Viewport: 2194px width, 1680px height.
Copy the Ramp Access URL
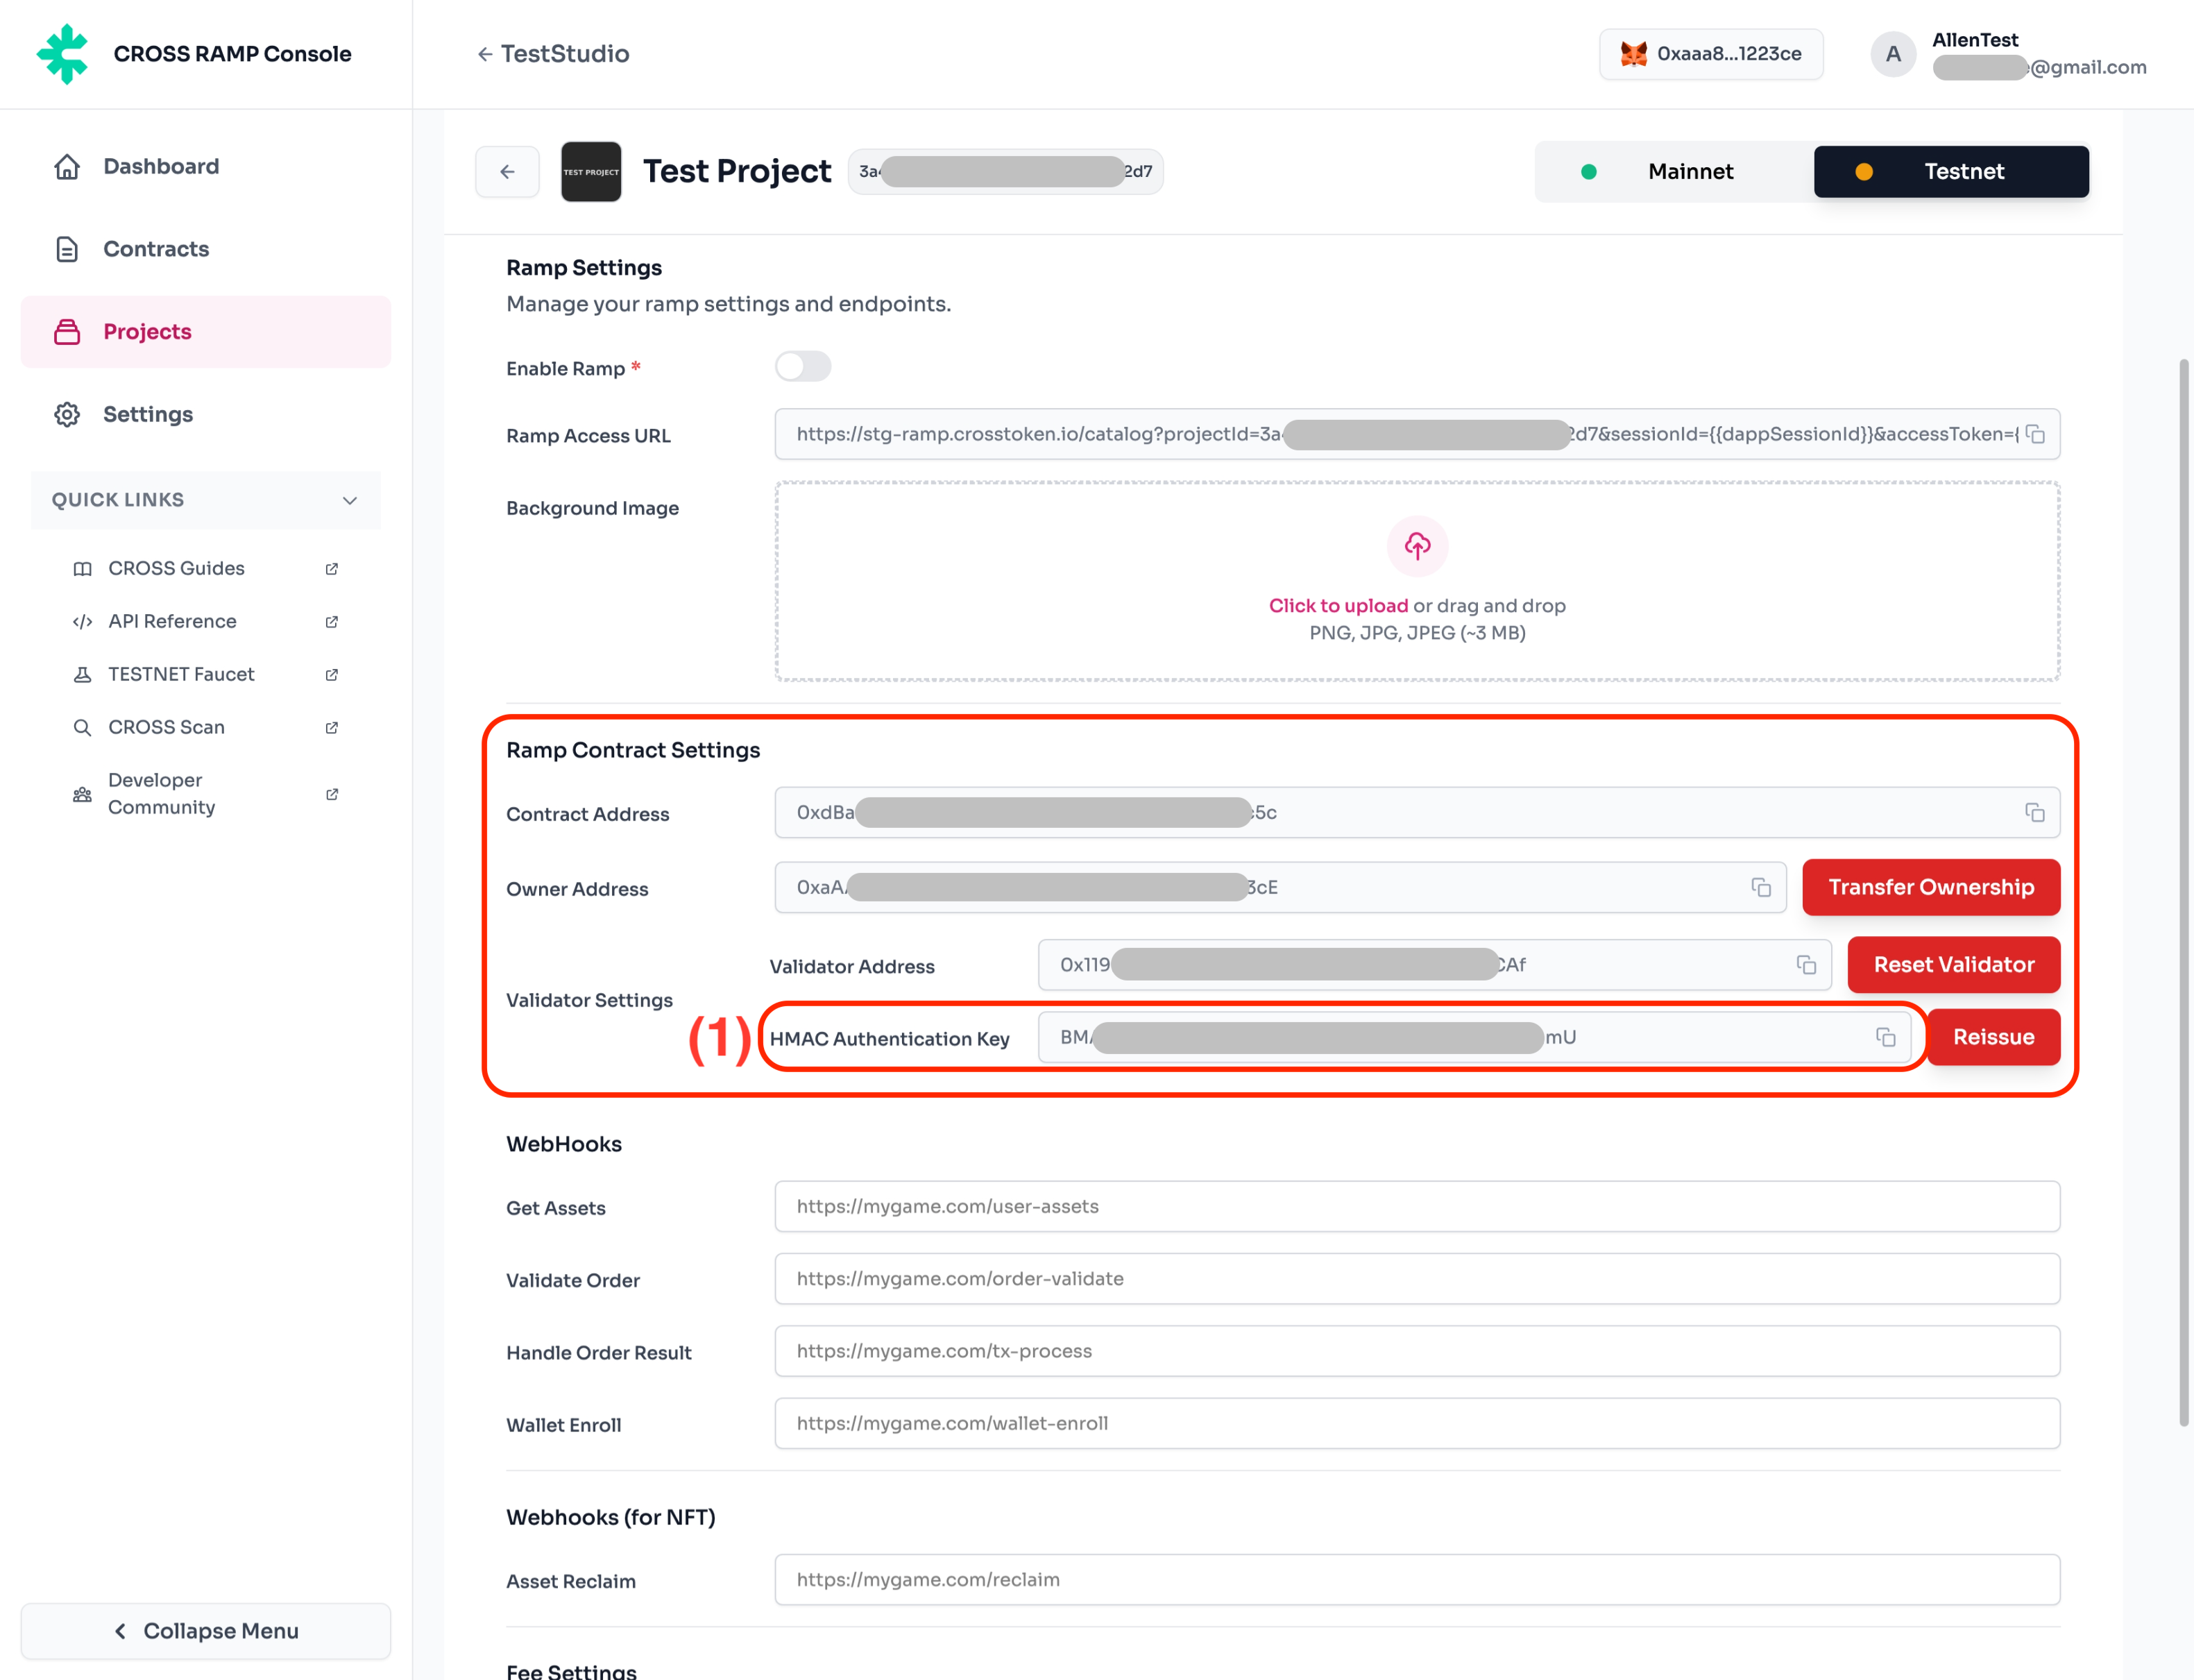[x=2035, y=435]
